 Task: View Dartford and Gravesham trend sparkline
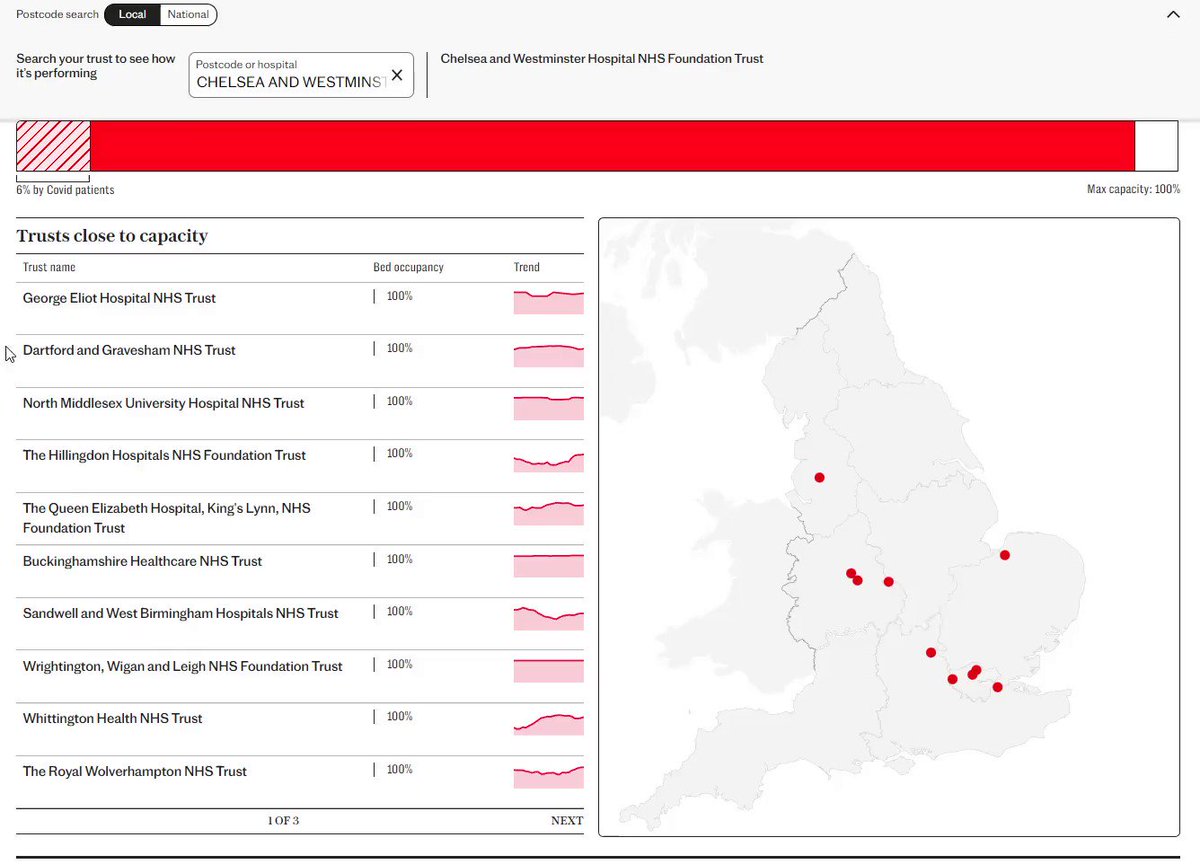coord(548,355)
